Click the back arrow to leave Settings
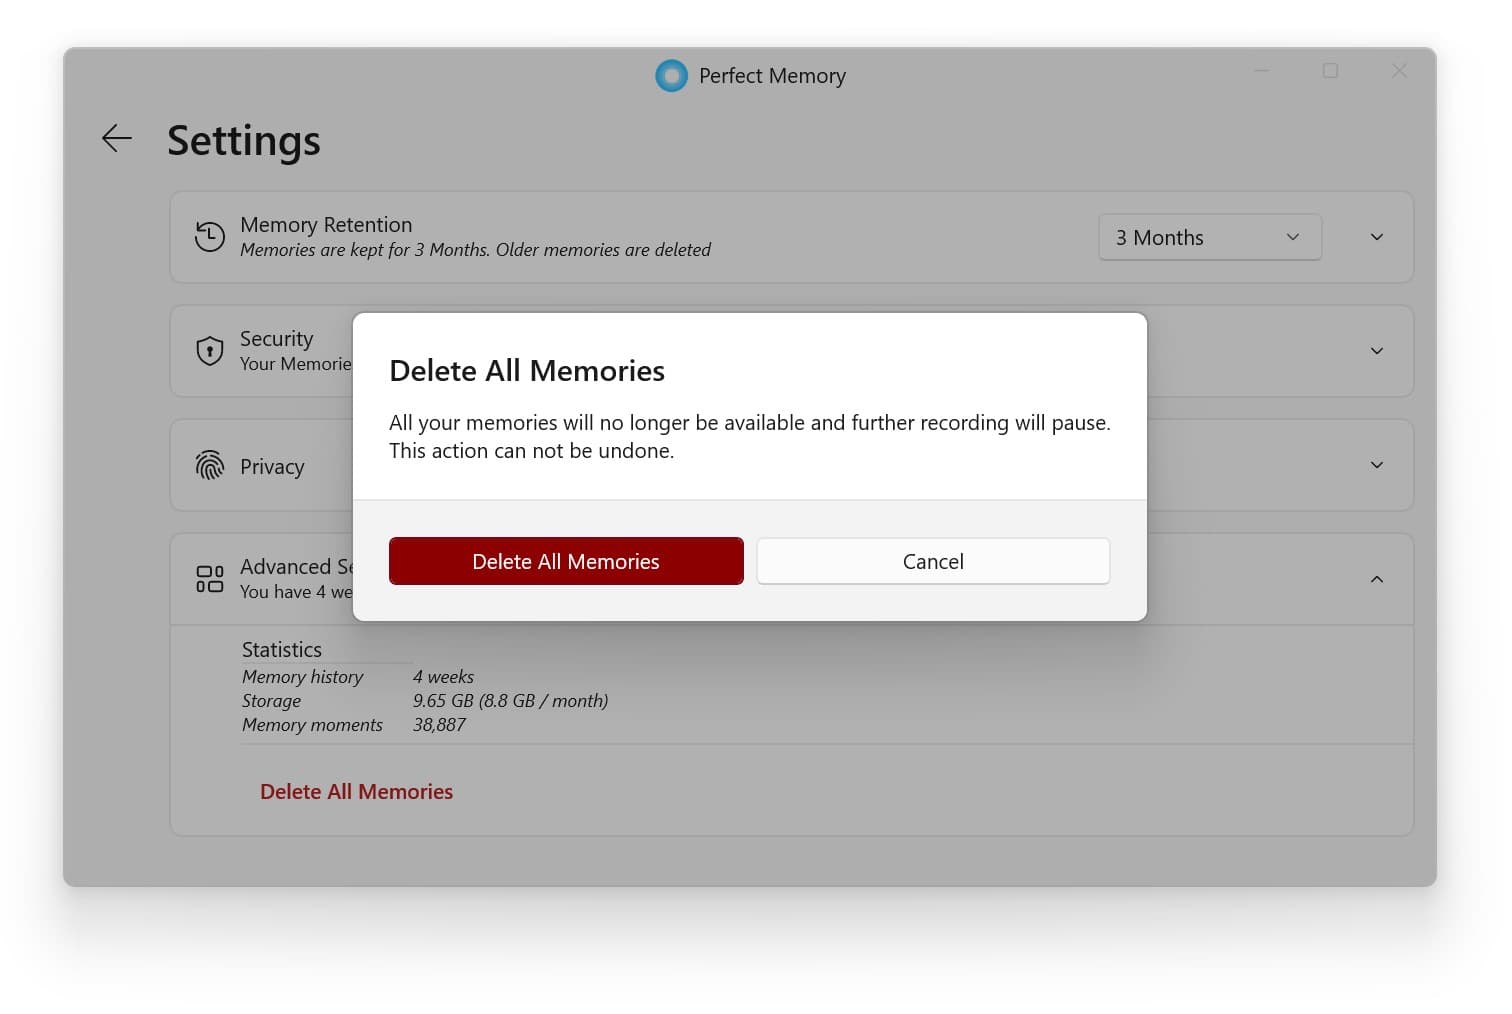Image resolution: width=1512 pixels, height=1014 pixels. [116, 139]
